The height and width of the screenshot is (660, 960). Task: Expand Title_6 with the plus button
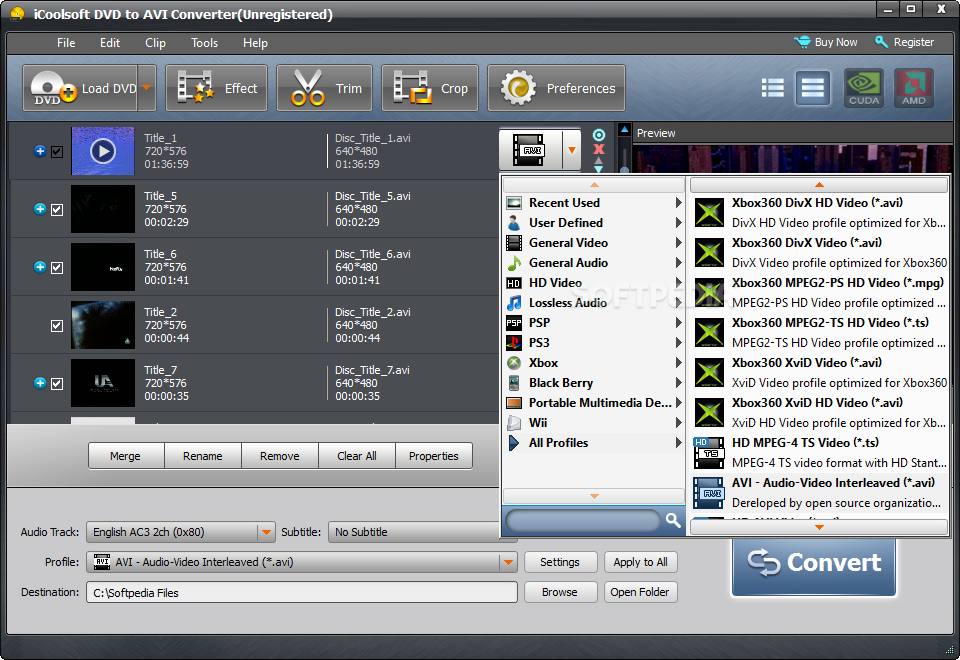[40, 267]
